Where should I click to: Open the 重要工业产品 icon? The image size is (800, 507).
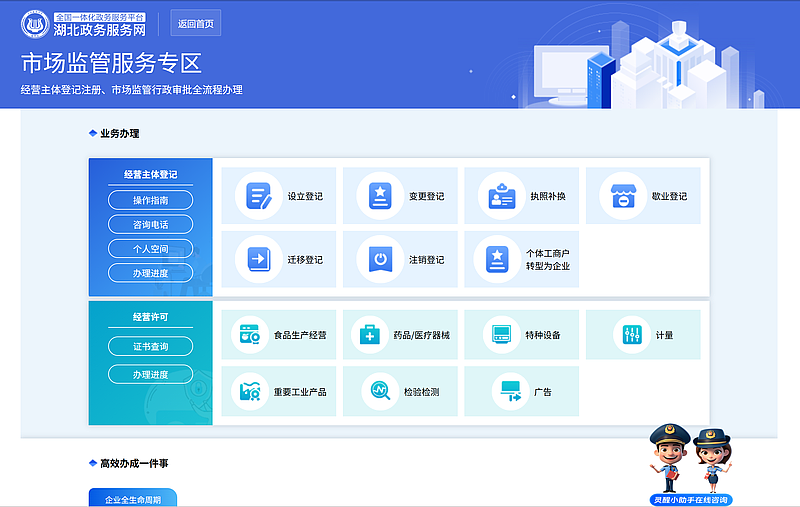[x=249, y=391]
